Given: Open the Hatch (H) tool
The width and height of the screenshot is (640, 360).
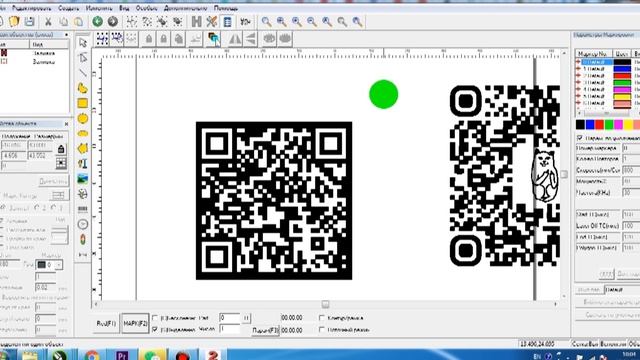Looking at the screenshot, I should pyautogui.click(x=196, y=22).
